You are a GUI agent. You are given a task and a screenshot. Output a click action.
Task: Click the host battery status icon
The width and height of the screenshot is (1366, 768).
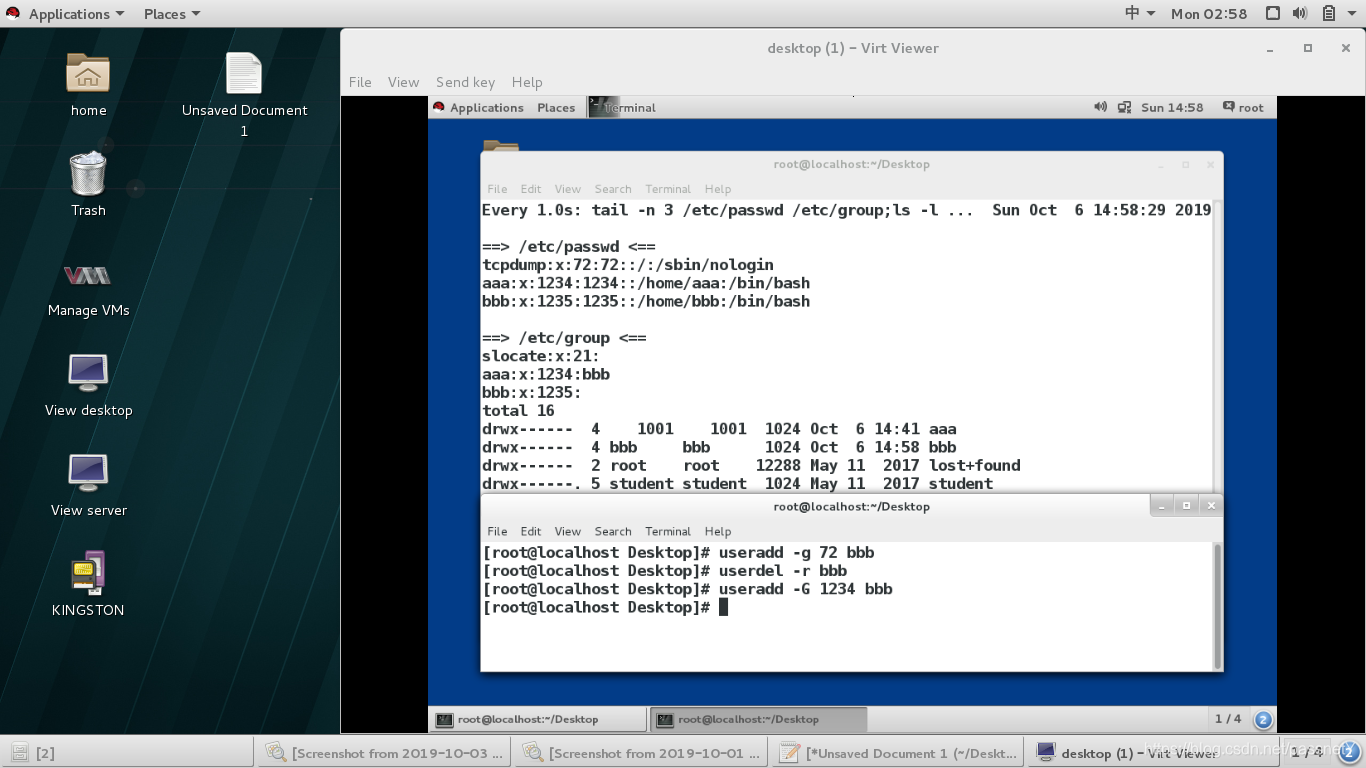(x=1329, y=14)
